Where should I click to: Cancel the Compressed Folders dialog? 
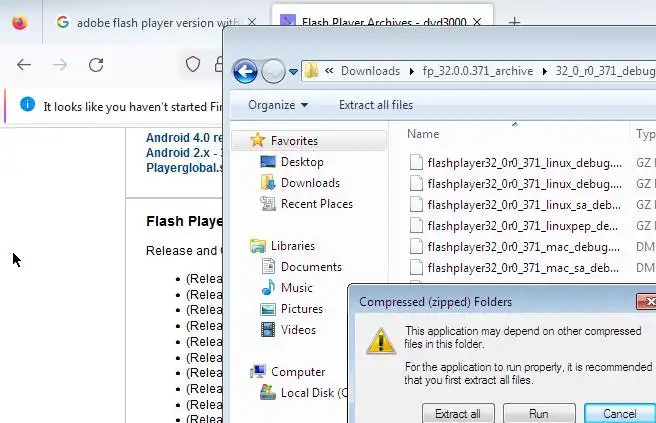coord(620,413)
